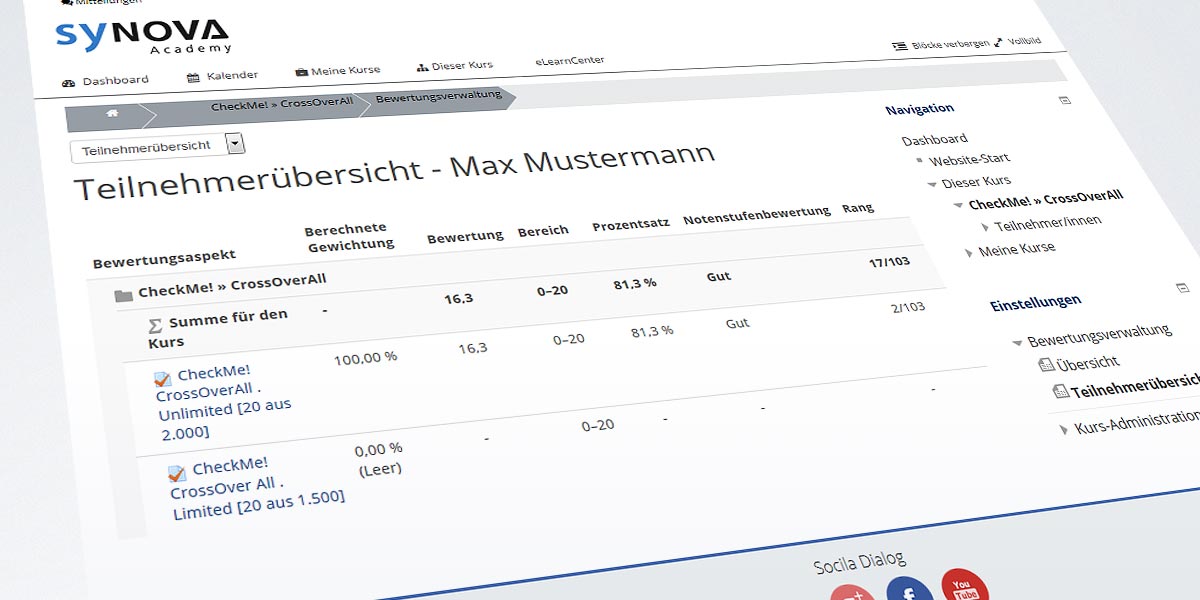Click the Berechnete Gewichtung column header
The width and height of the screenshot is (1200, 600).
tap(349, 237)
